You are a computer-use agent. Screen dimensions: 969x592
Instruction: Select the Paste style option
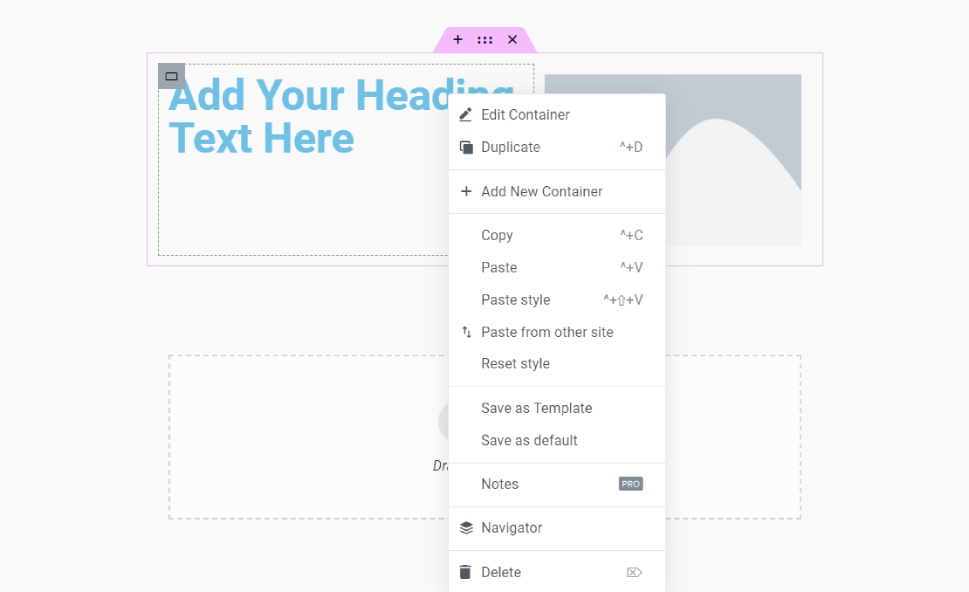click(x=515, y=299)
